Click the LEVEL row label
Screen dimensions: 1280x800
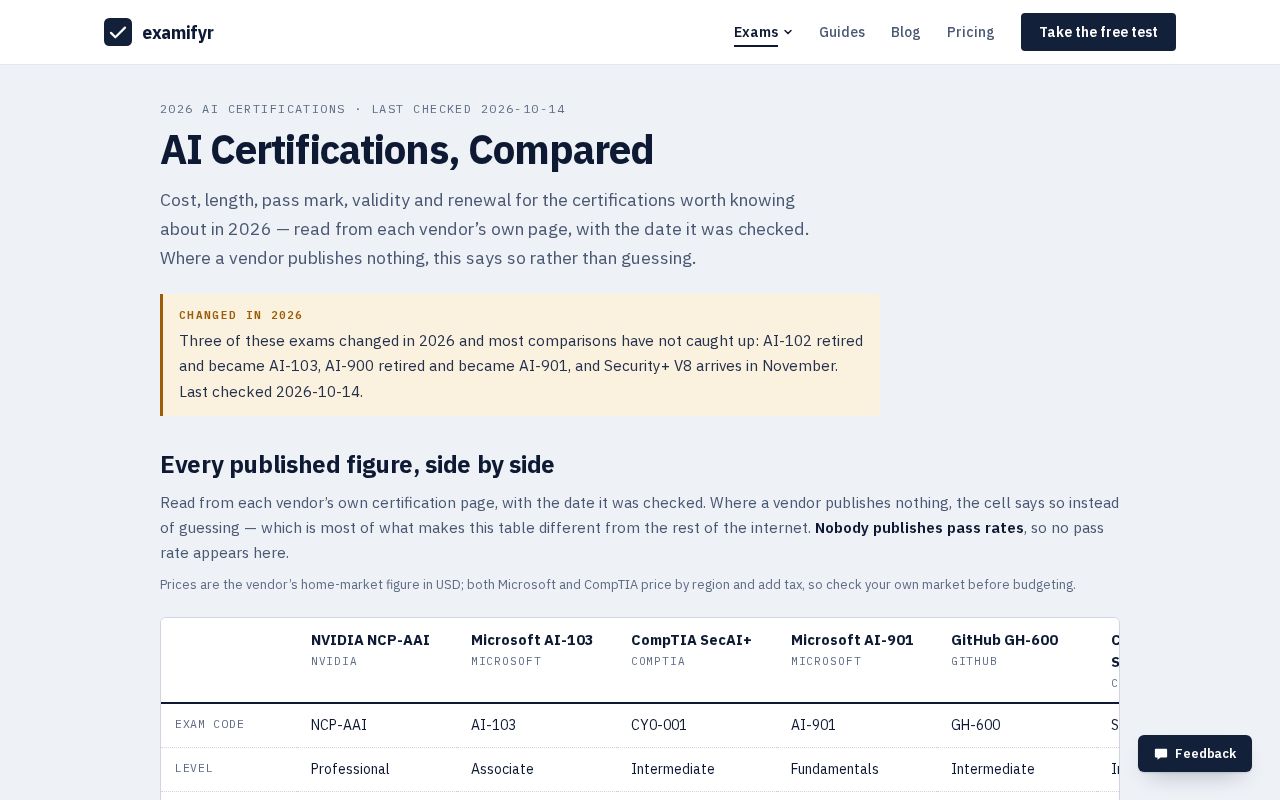click(194, 768)
